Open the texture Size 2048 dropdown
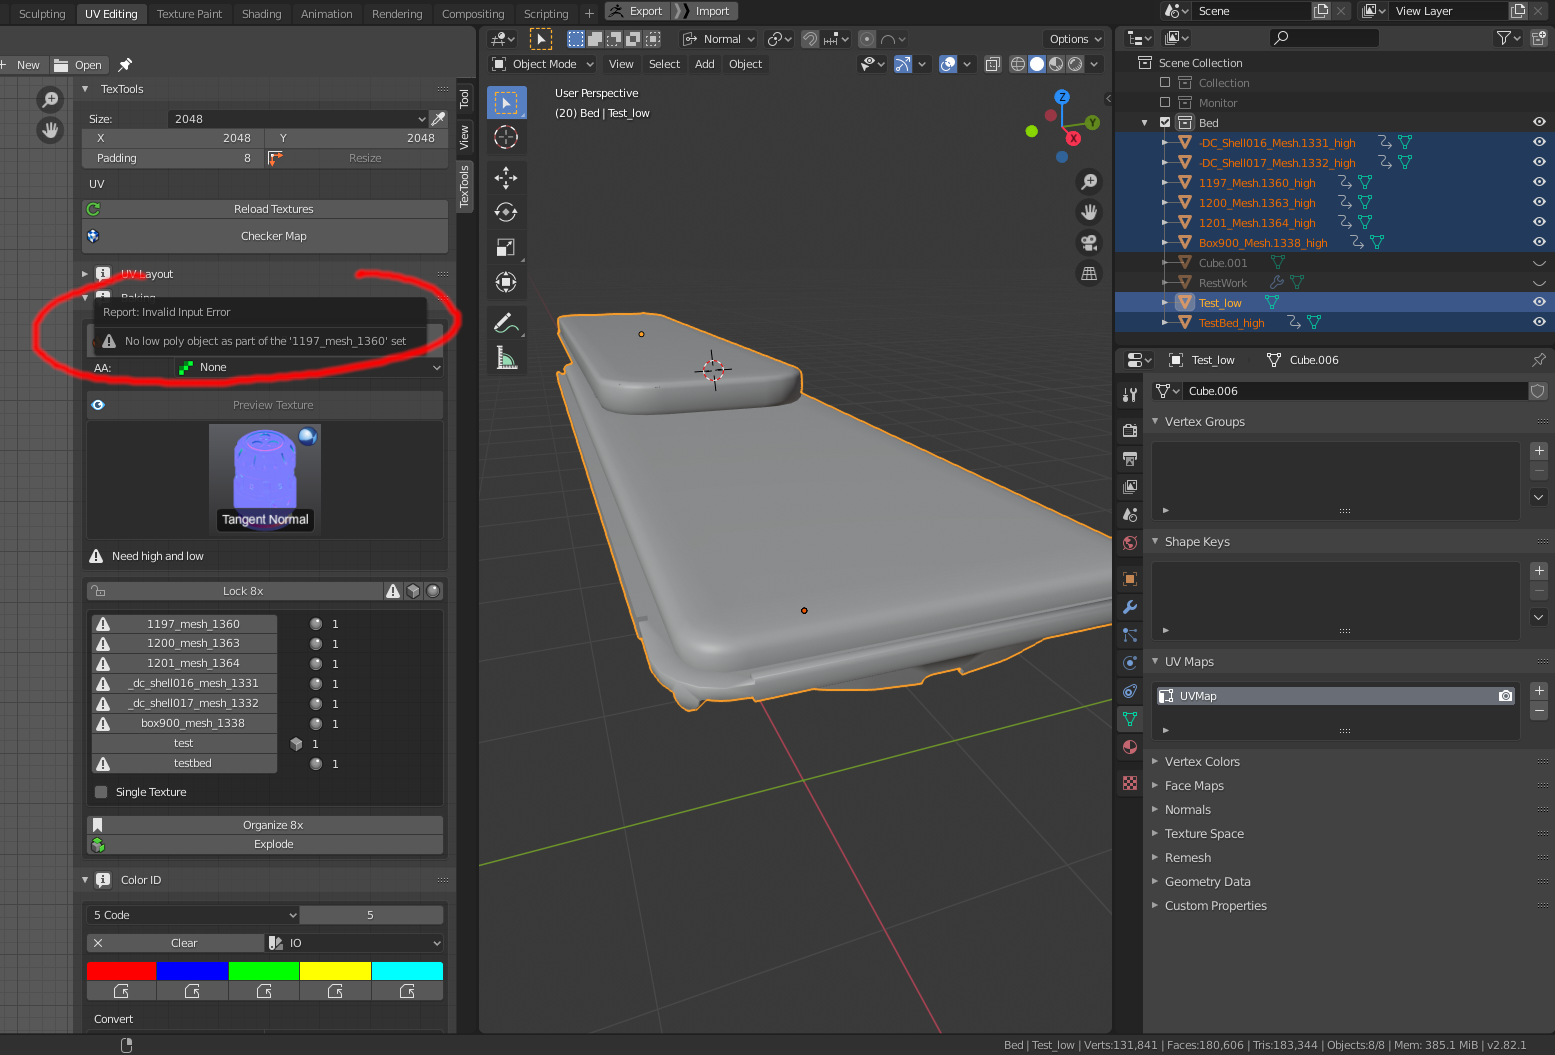This screenshot has height=1055, width=1555. tap(297, 119)
